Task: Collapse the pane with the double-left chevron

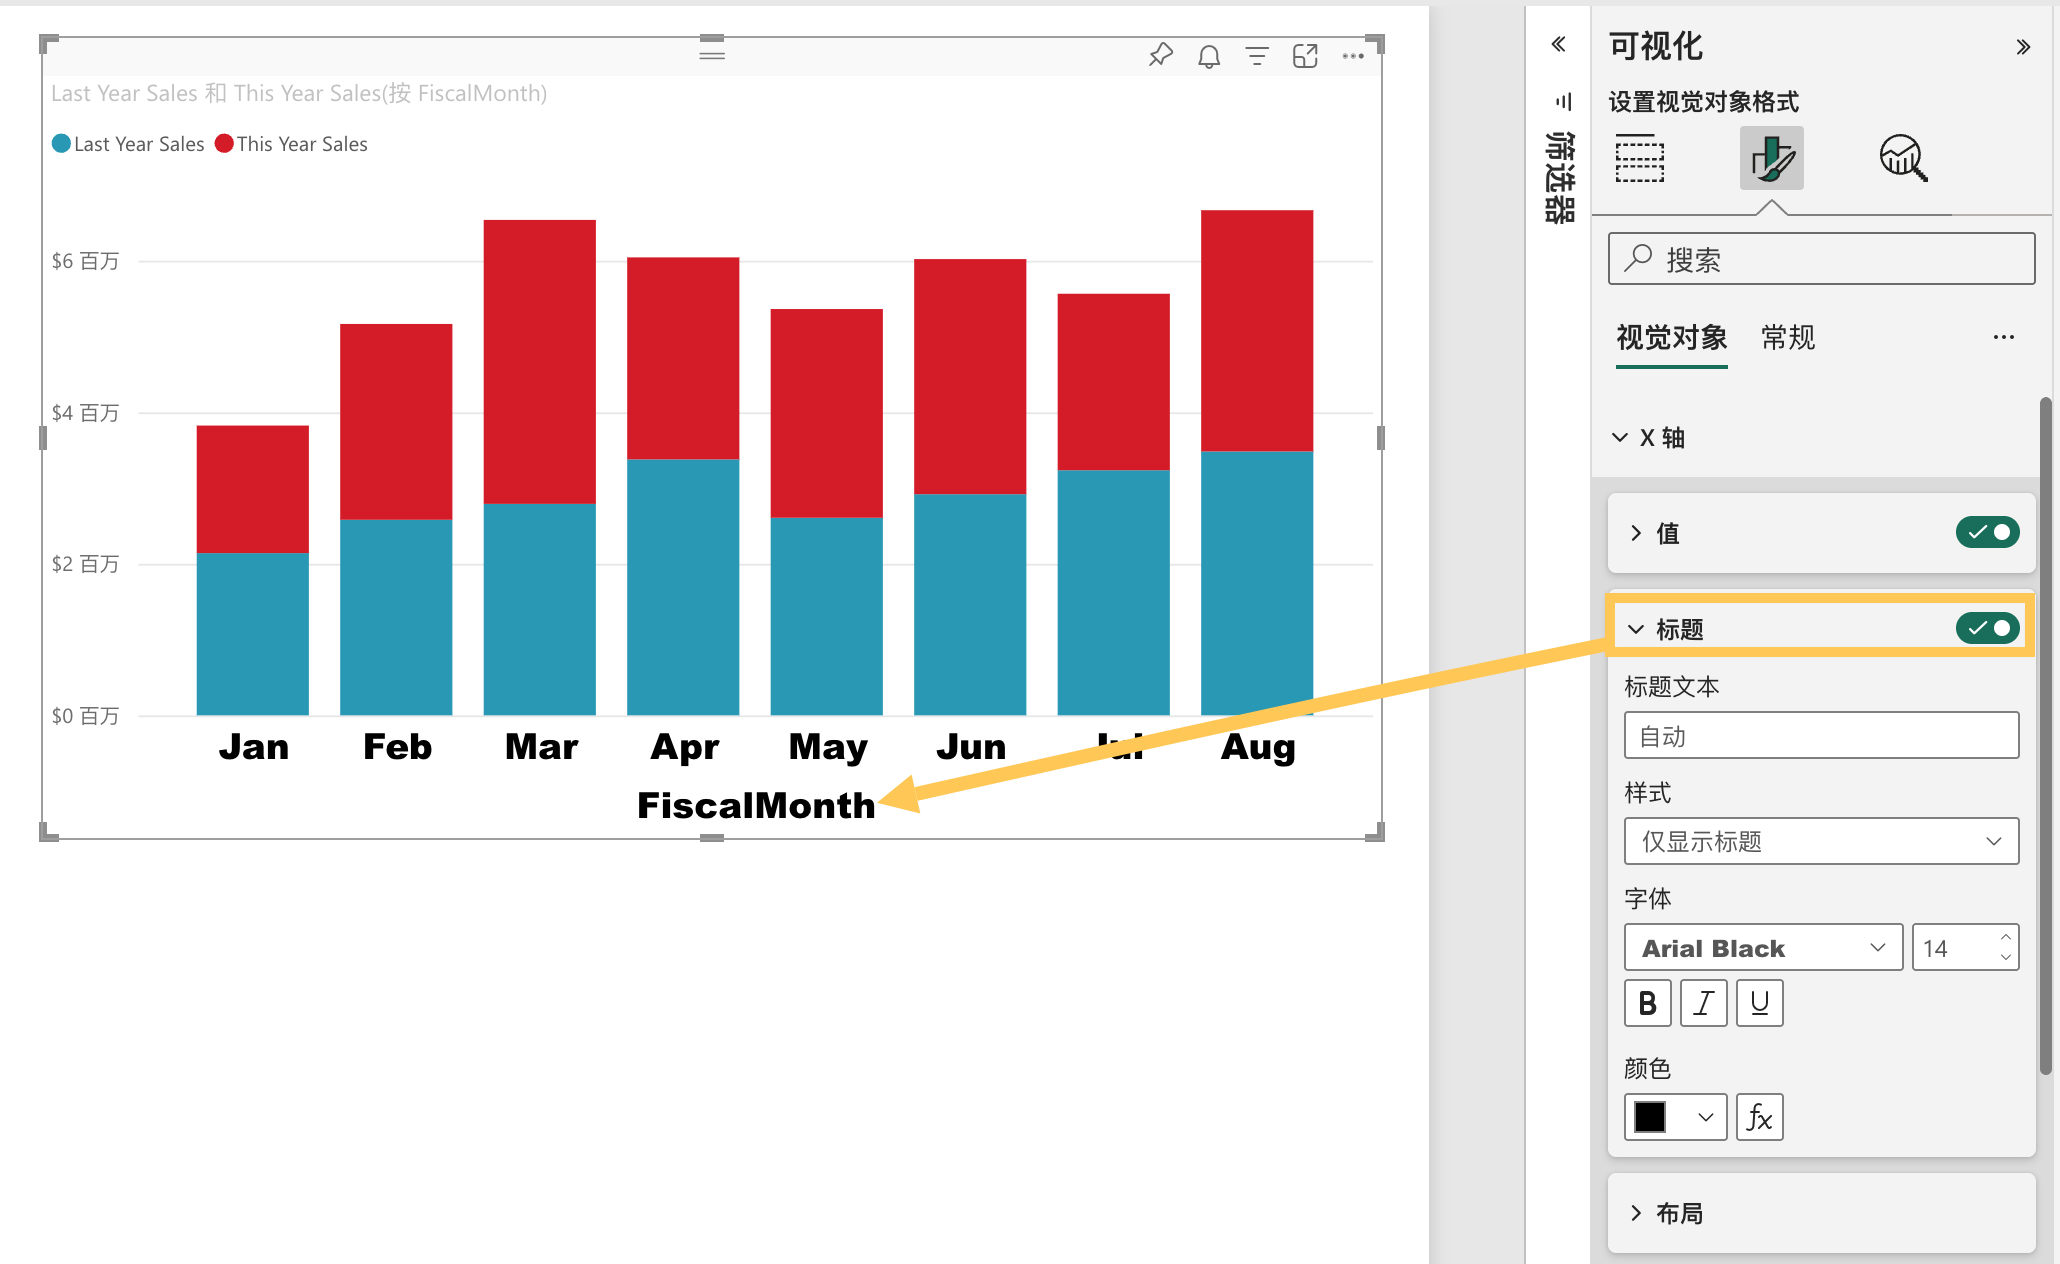Action: [x=1558, y=44]
